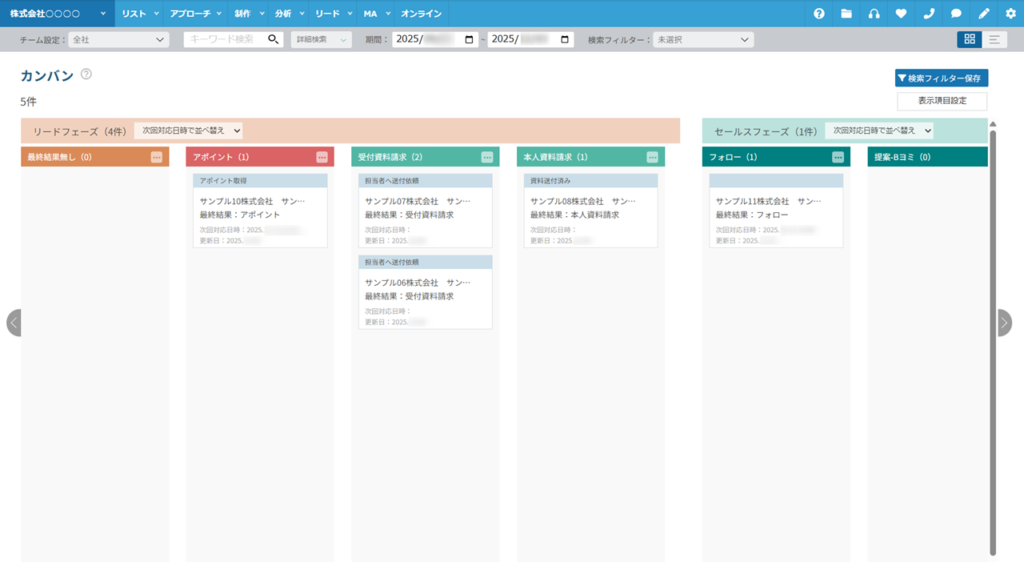
Task: Open リードフェーズ sort order dropdown
Action: [x=189, y=131]
